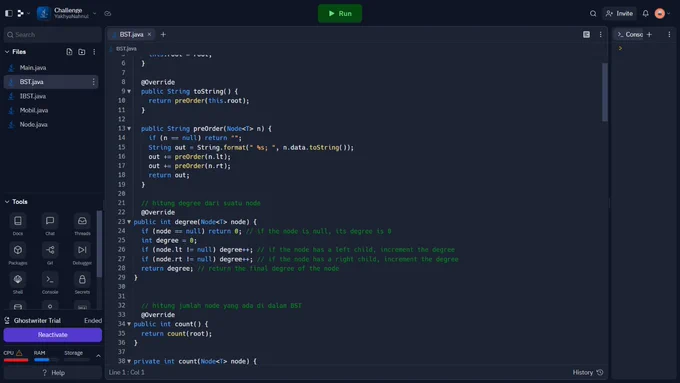Viewport: 680px width, 383px height.
Task: Open Main.java in the file tree
Action: pos(51,68)
